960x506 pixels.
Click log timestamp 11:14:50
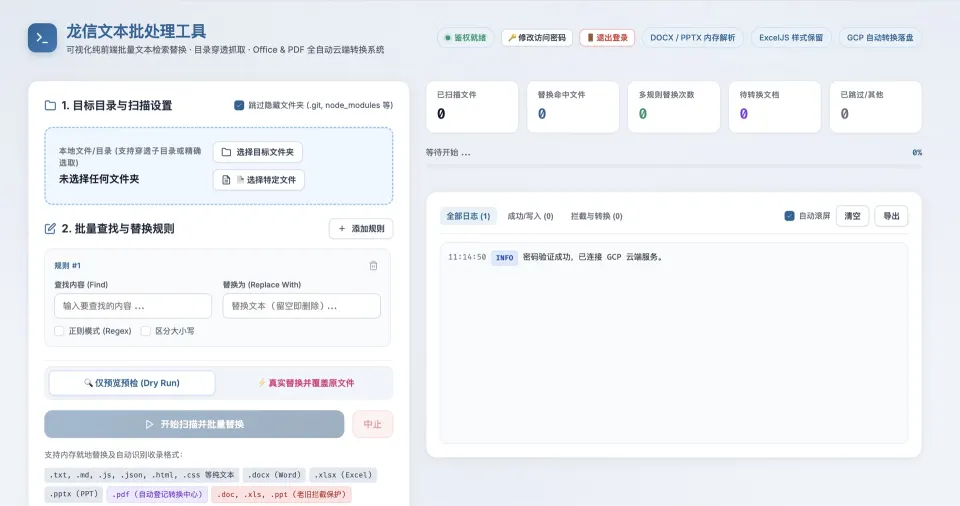click(x=467, y=257)
